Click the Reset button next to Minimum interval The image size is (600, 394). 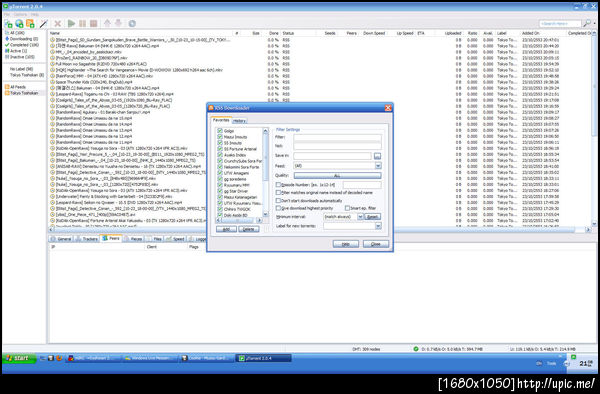pos(373,217)
